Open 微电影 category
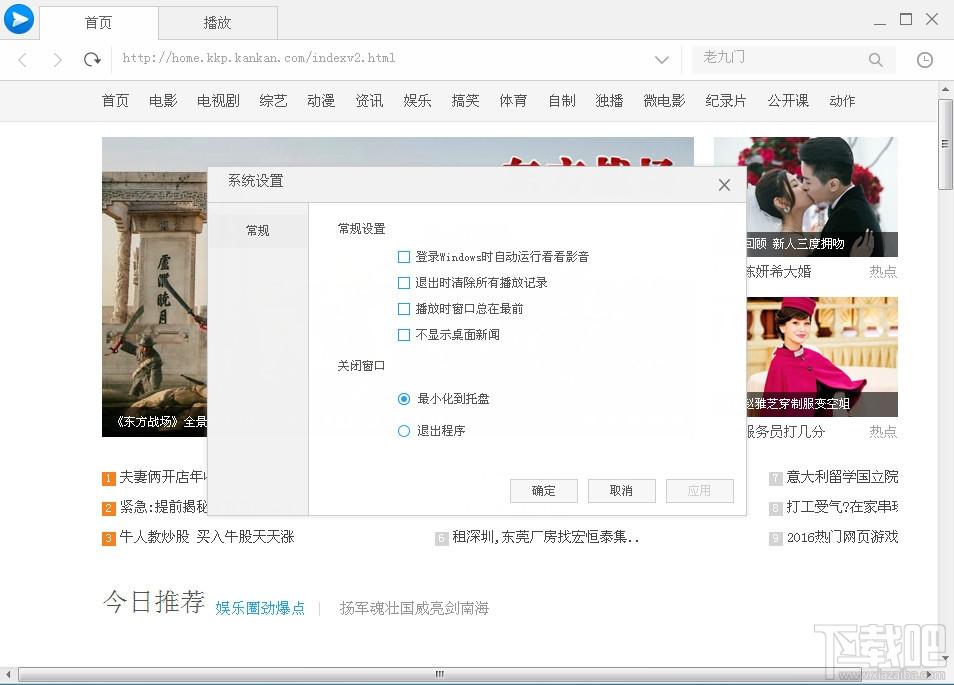Viewport: 954px width, 685px height. pos(664,101)
